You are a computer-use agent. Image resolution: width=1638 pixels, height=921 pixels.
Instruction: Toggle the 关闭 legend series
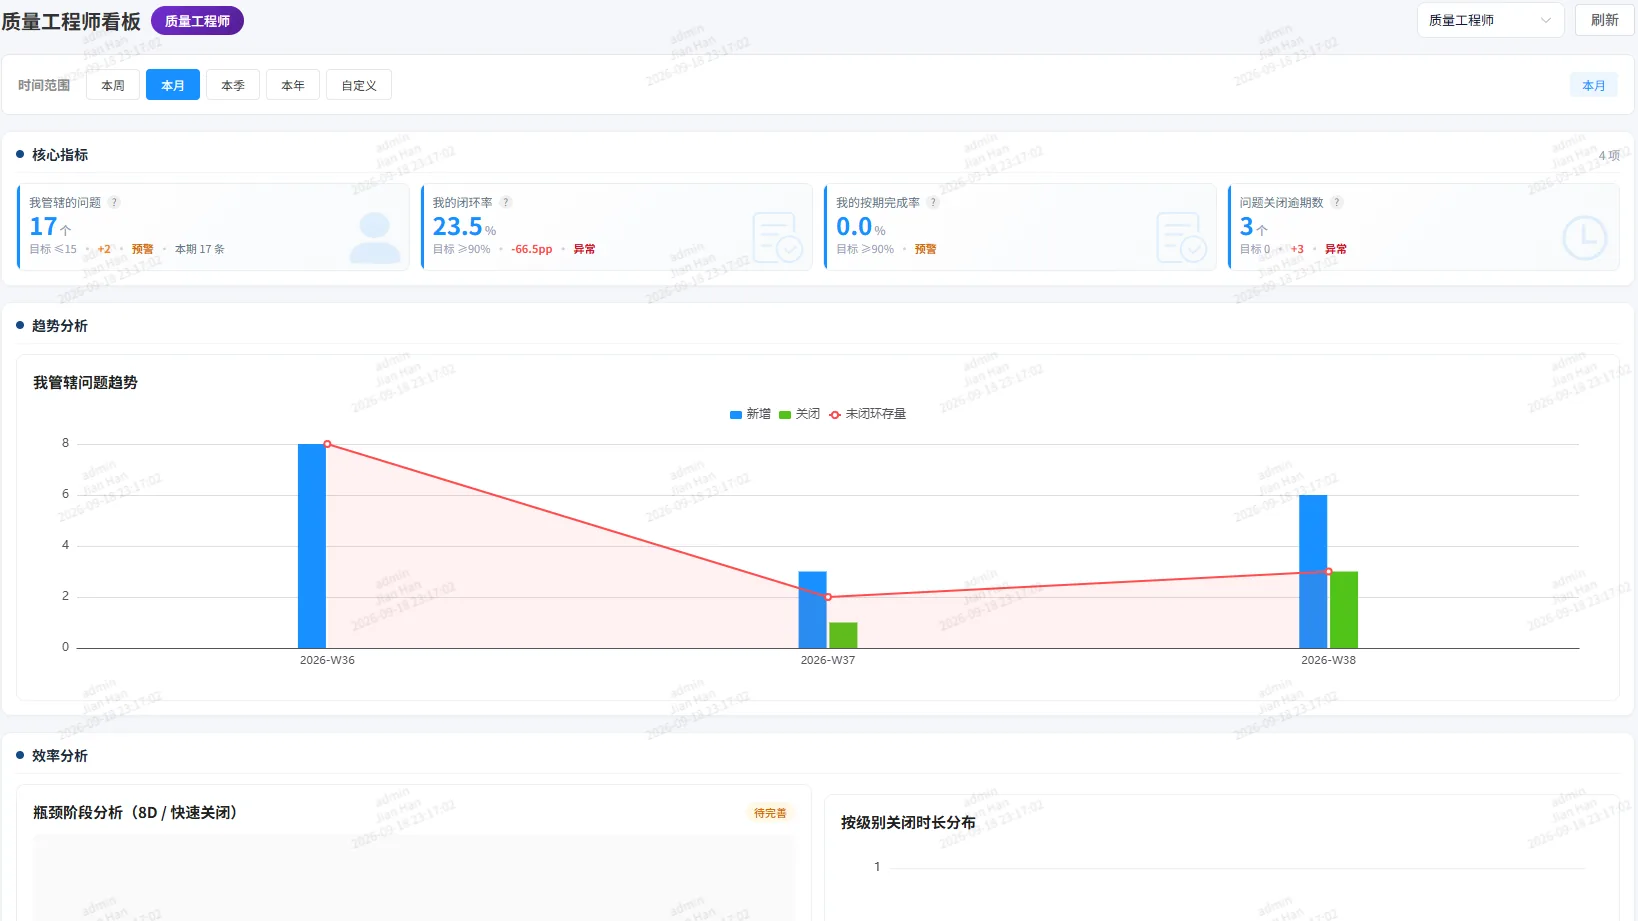coord(799,414)
